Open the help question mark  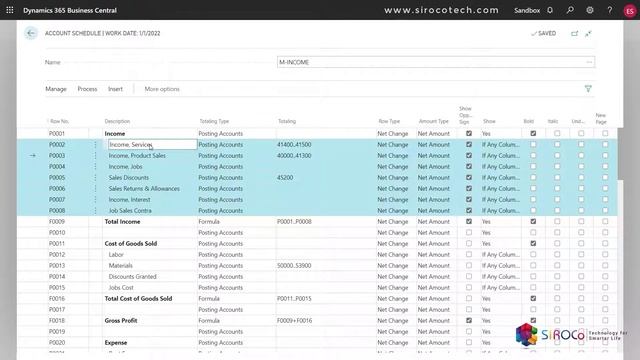[x=609, y=10]
